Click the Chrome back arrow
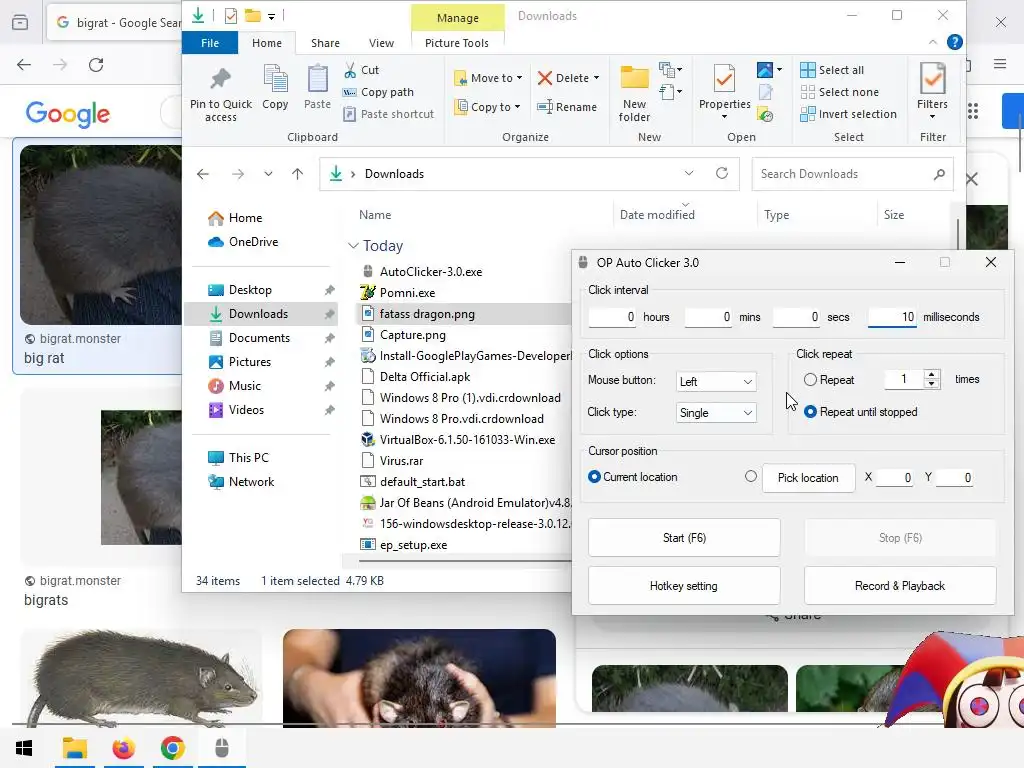The height and width of the screenshot is (768, 1024). [24, 65]
